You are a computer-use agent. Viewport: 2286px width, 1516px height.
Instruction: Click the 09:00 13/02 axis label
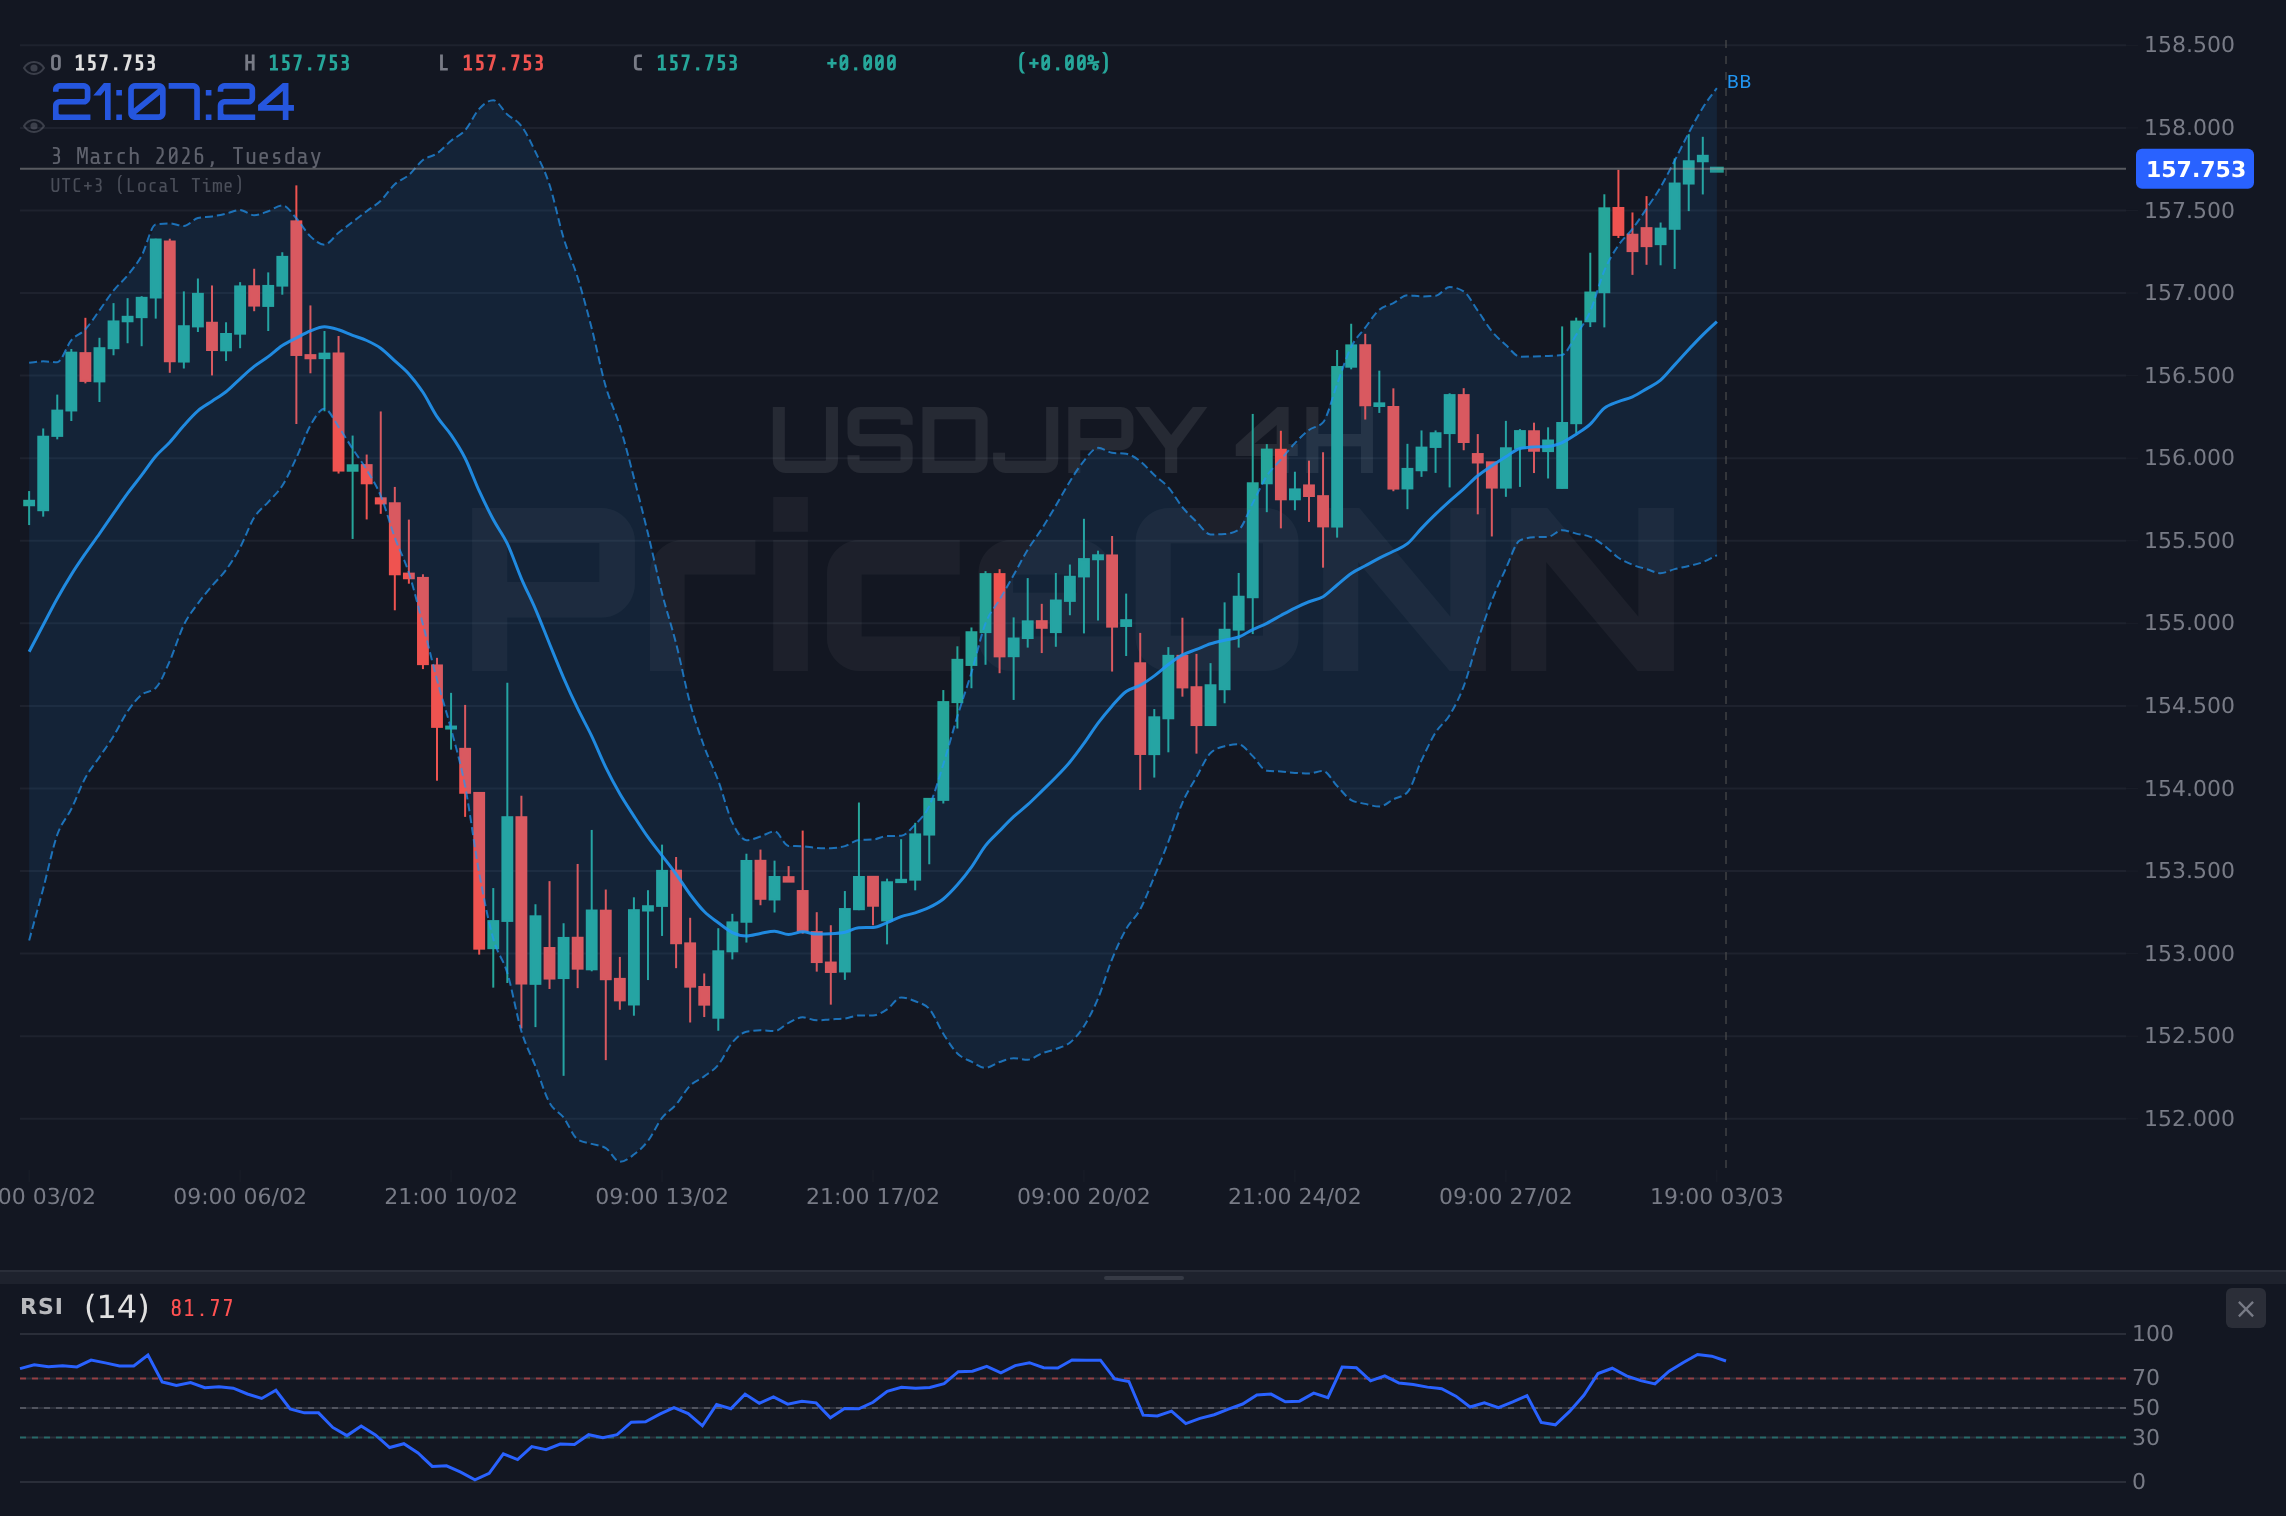coord(664,1195)
